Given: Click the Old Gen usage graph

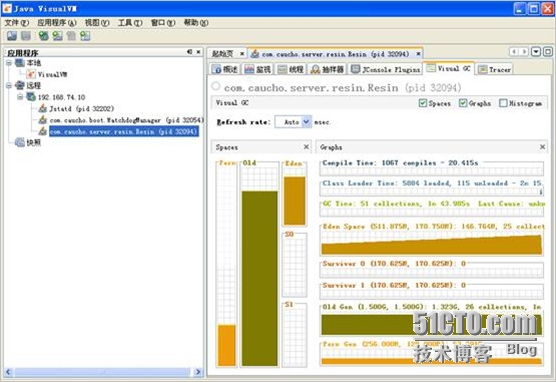Looking at the screenshot, I should [x=431, y=325].
